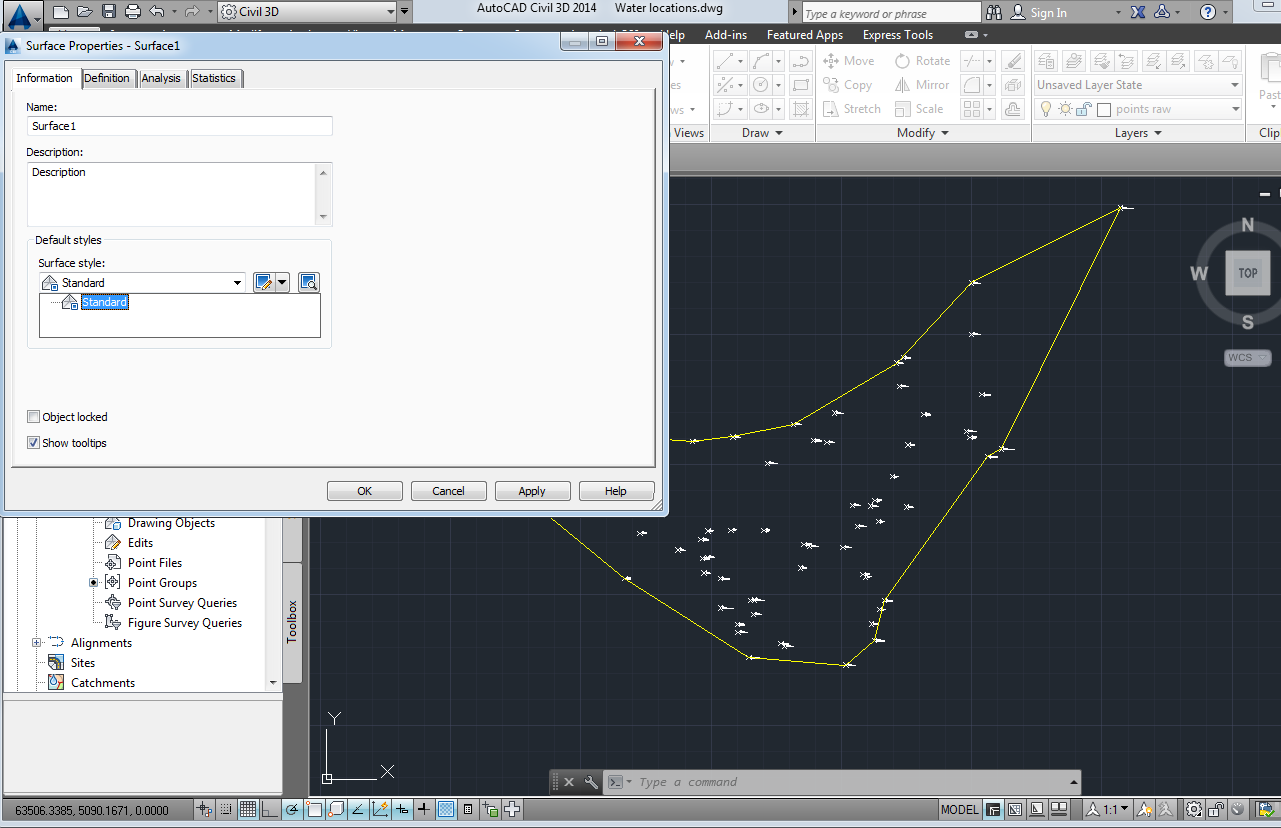The height and width of the screenshot is (828, 1281).
Task: Uncheck the Show tooltips checkbox
Action: coord(34,443)
